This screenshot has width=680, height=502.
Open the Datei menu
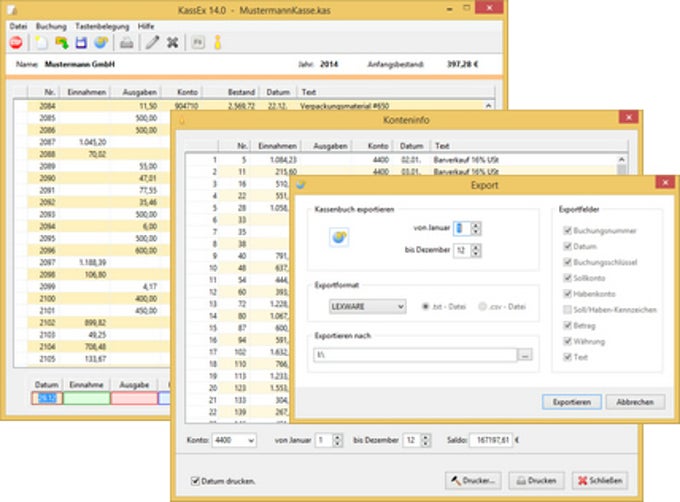(18, 26)
